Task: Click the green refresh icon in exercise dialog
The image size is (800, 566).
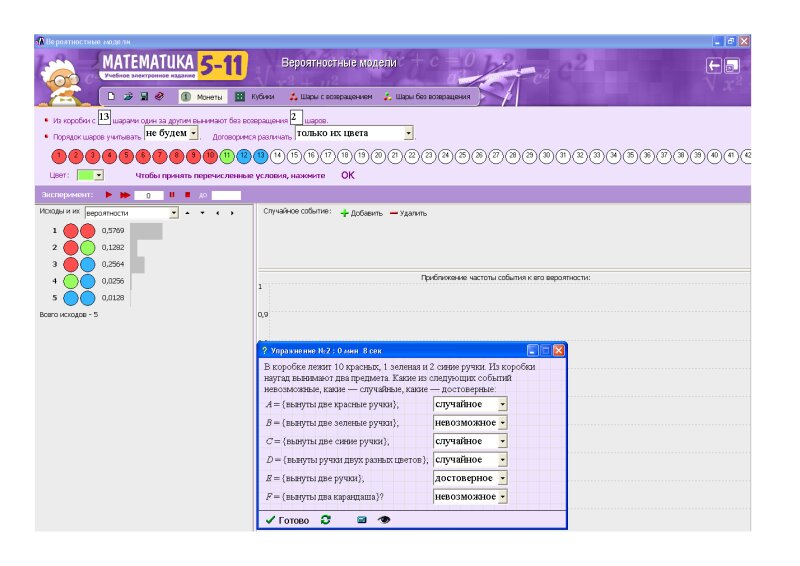Action: [325, 520]
